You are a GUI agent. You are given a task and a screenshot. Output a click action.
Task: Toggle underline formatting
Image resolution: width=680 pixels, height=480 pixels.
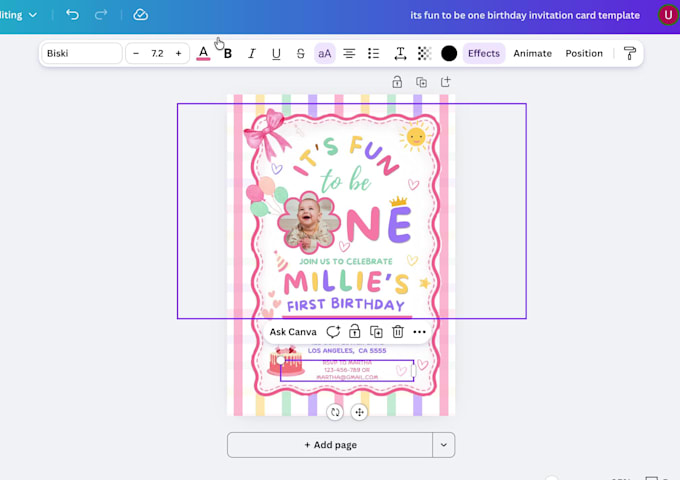pyautogui.click(x=276, y=53)
